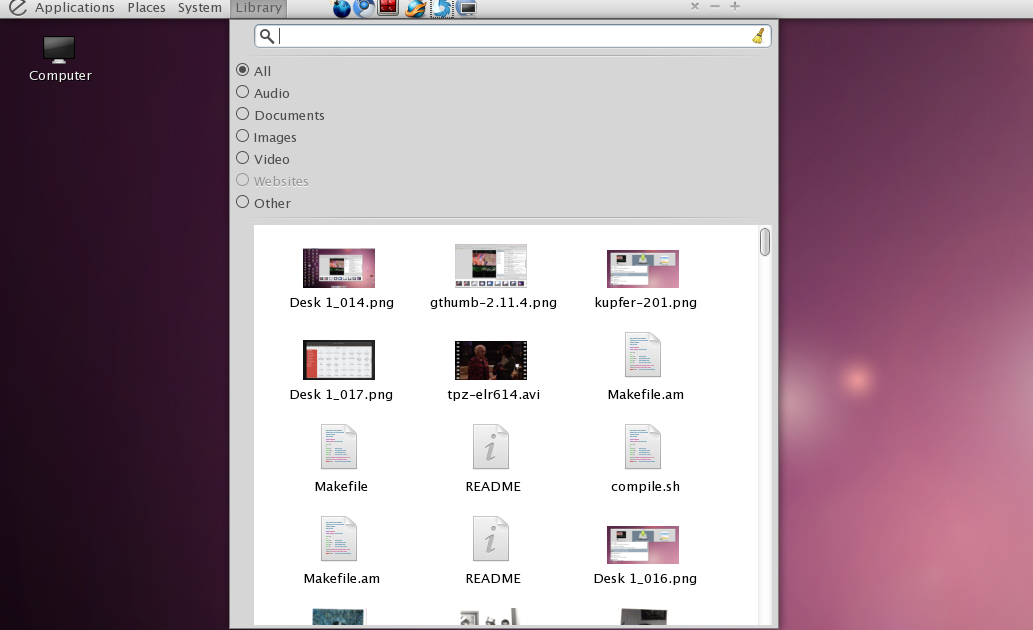The width and height of the screenshot is (1033, 630).
Task: Click the bomb game icon in the panel
Action: pyautogui.click(x=342, y=9)
